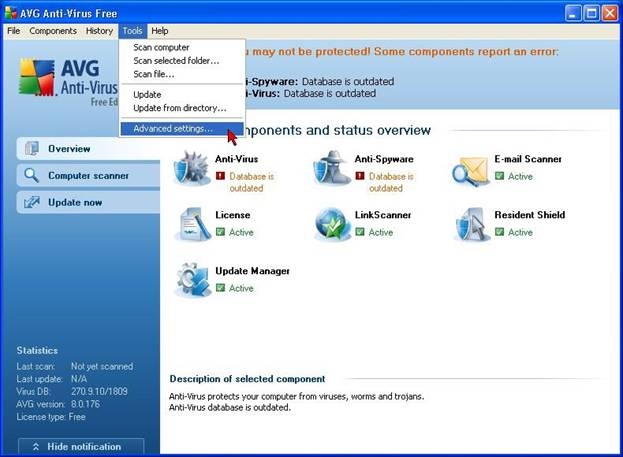The image size is (623, 457).
Task: Open Advanced settings… from Tools menu
Action: (182, 129)
